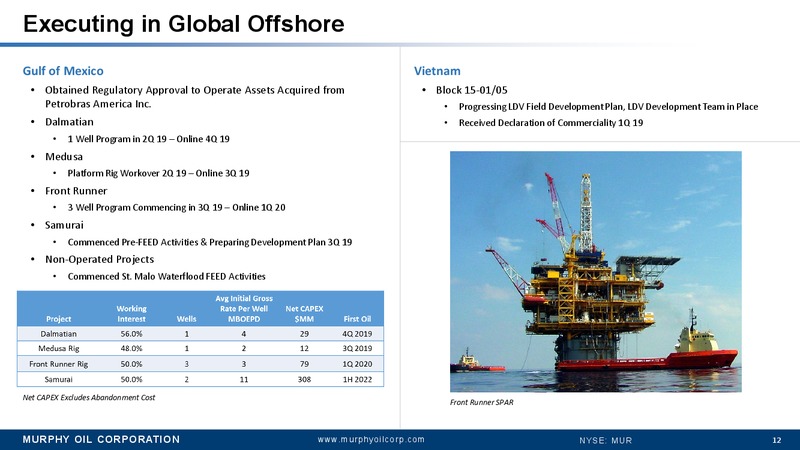800x450 pixels.
Task: Click the 'Front Runner' bullet heading
Action: pos(76,191)
